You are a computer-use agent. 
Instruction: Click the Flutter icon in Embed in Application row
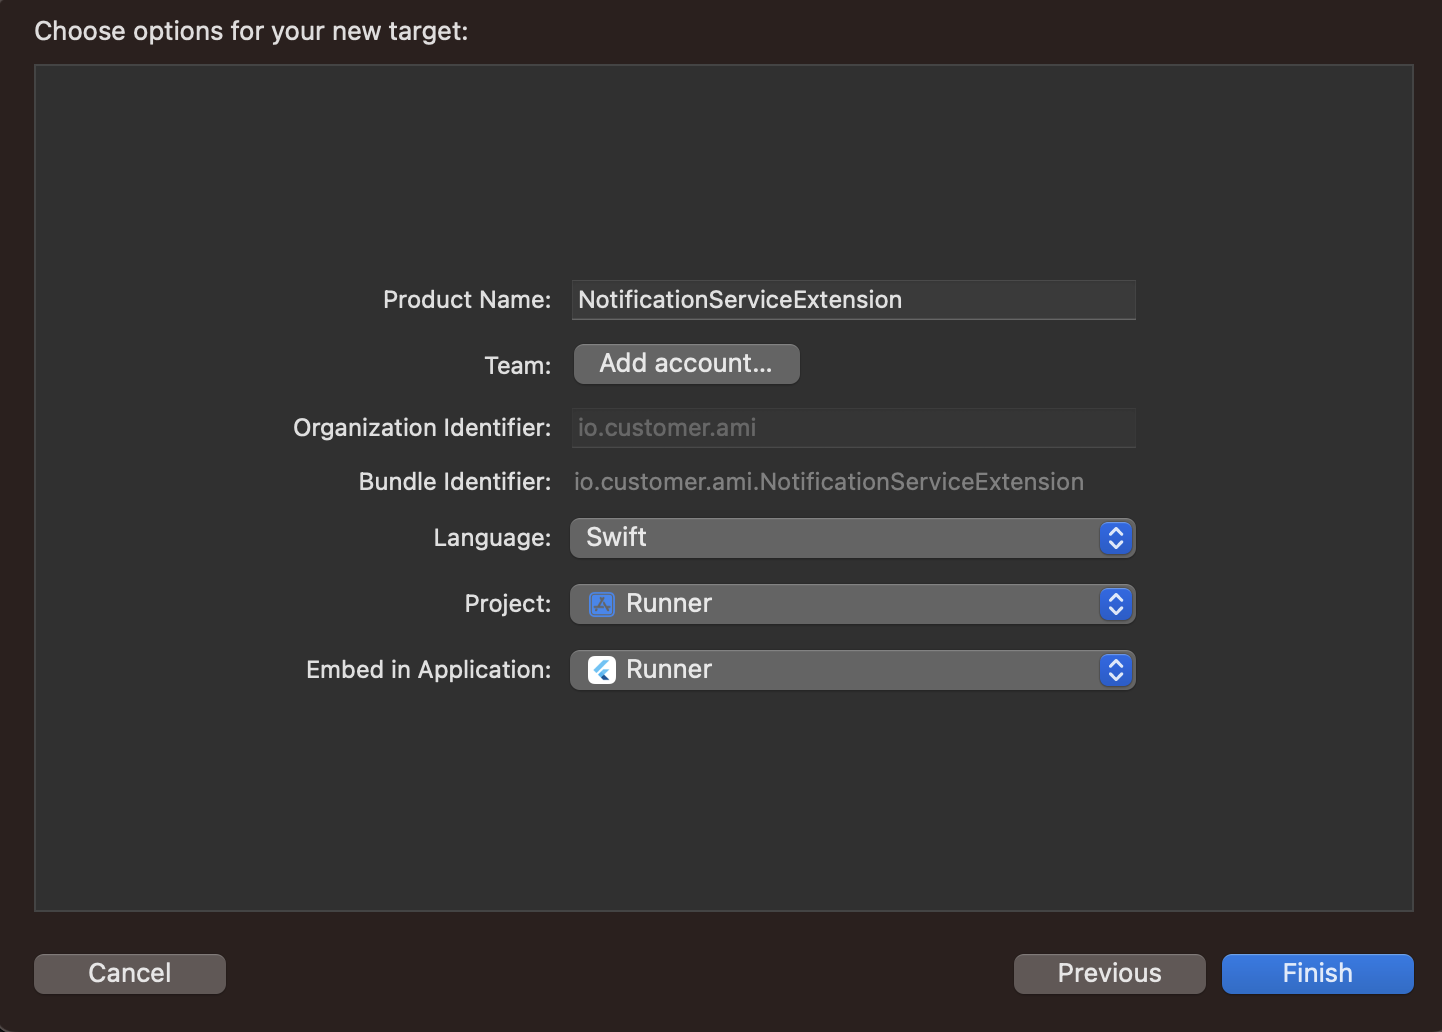pyautogui.click(x=602, y=670)
